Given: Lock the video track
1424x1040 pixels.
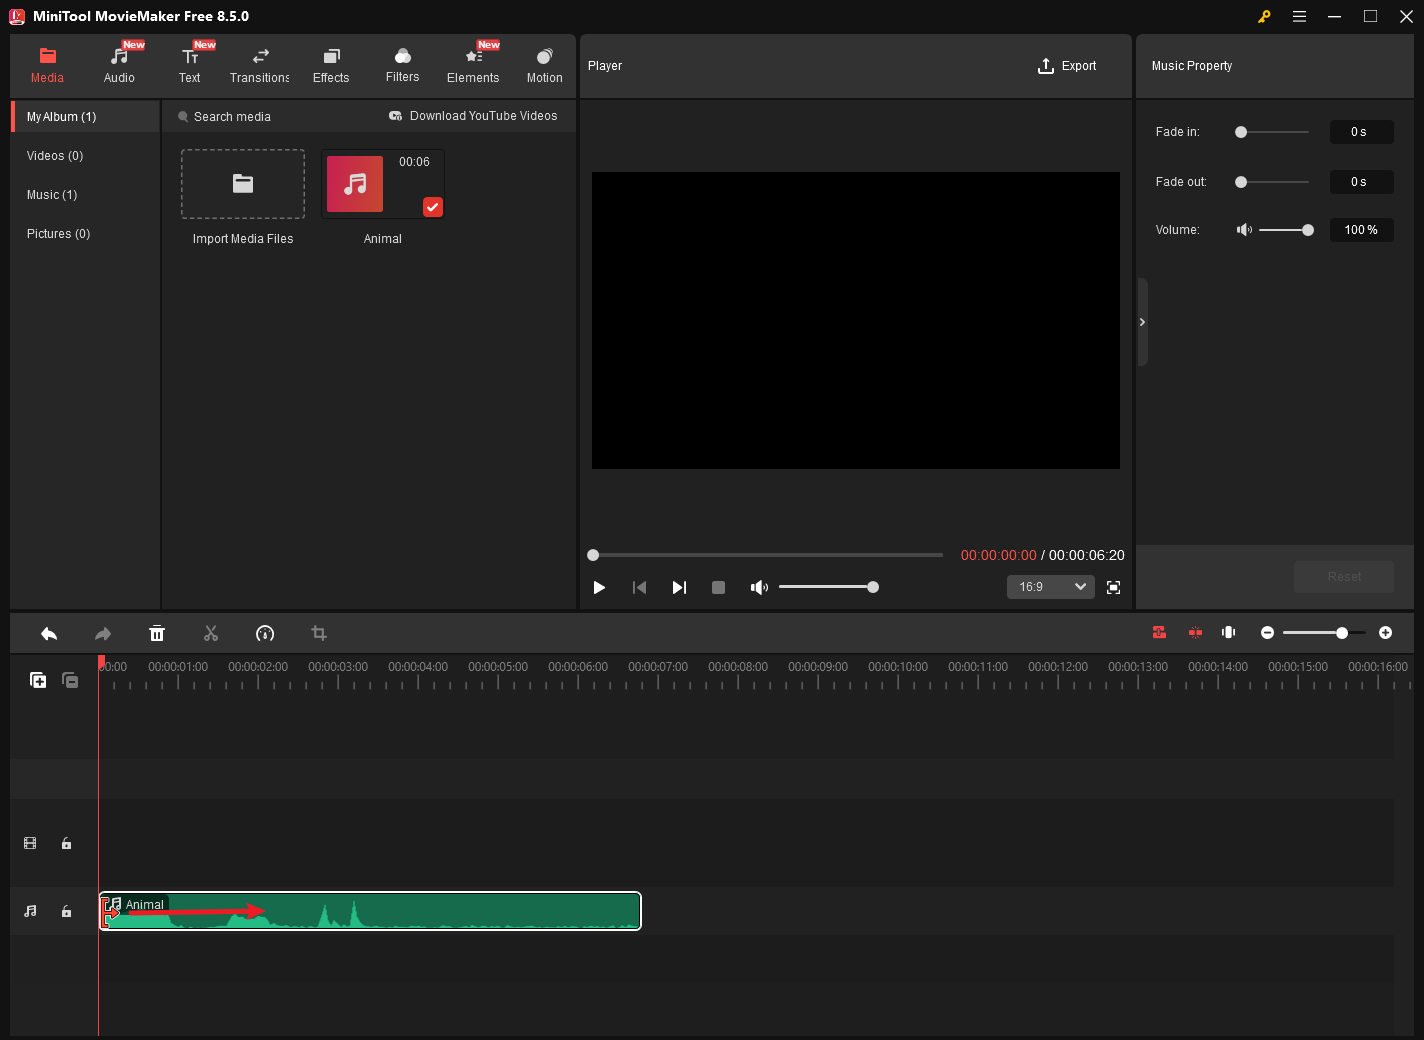Looking at the screenshot, I should tap(66, 843).
